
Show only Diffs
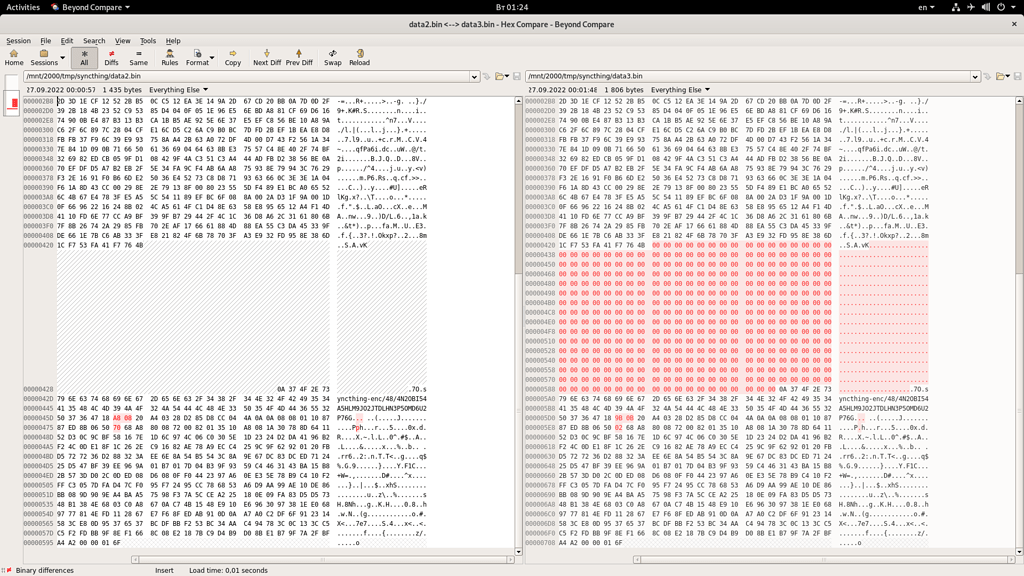click(111, 57)
